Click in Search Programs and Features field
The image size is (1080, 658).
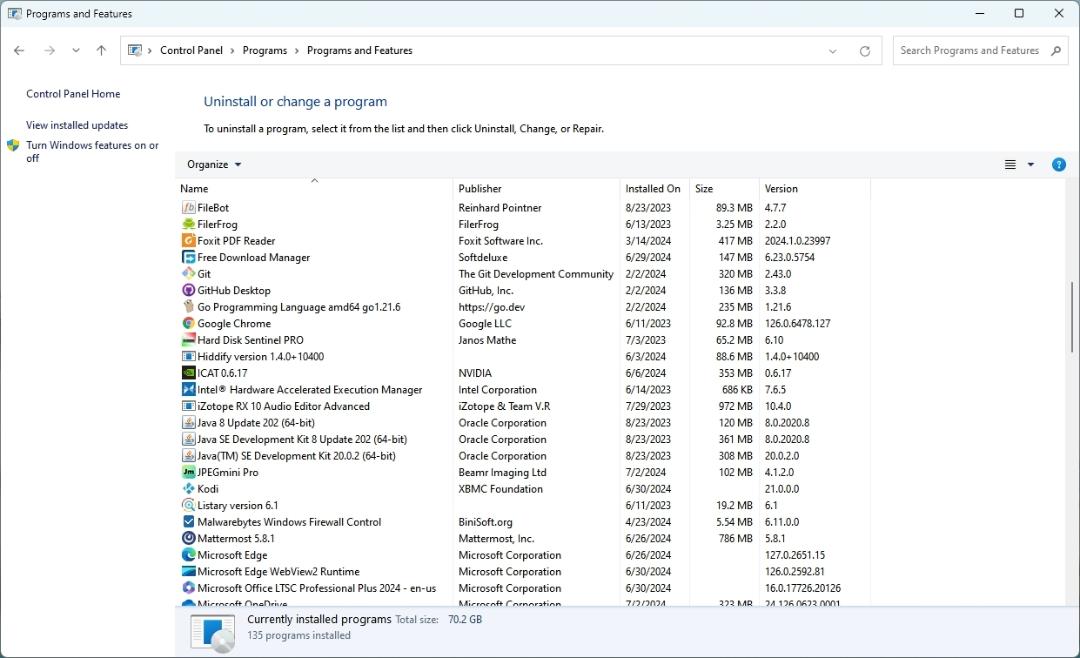969,50
